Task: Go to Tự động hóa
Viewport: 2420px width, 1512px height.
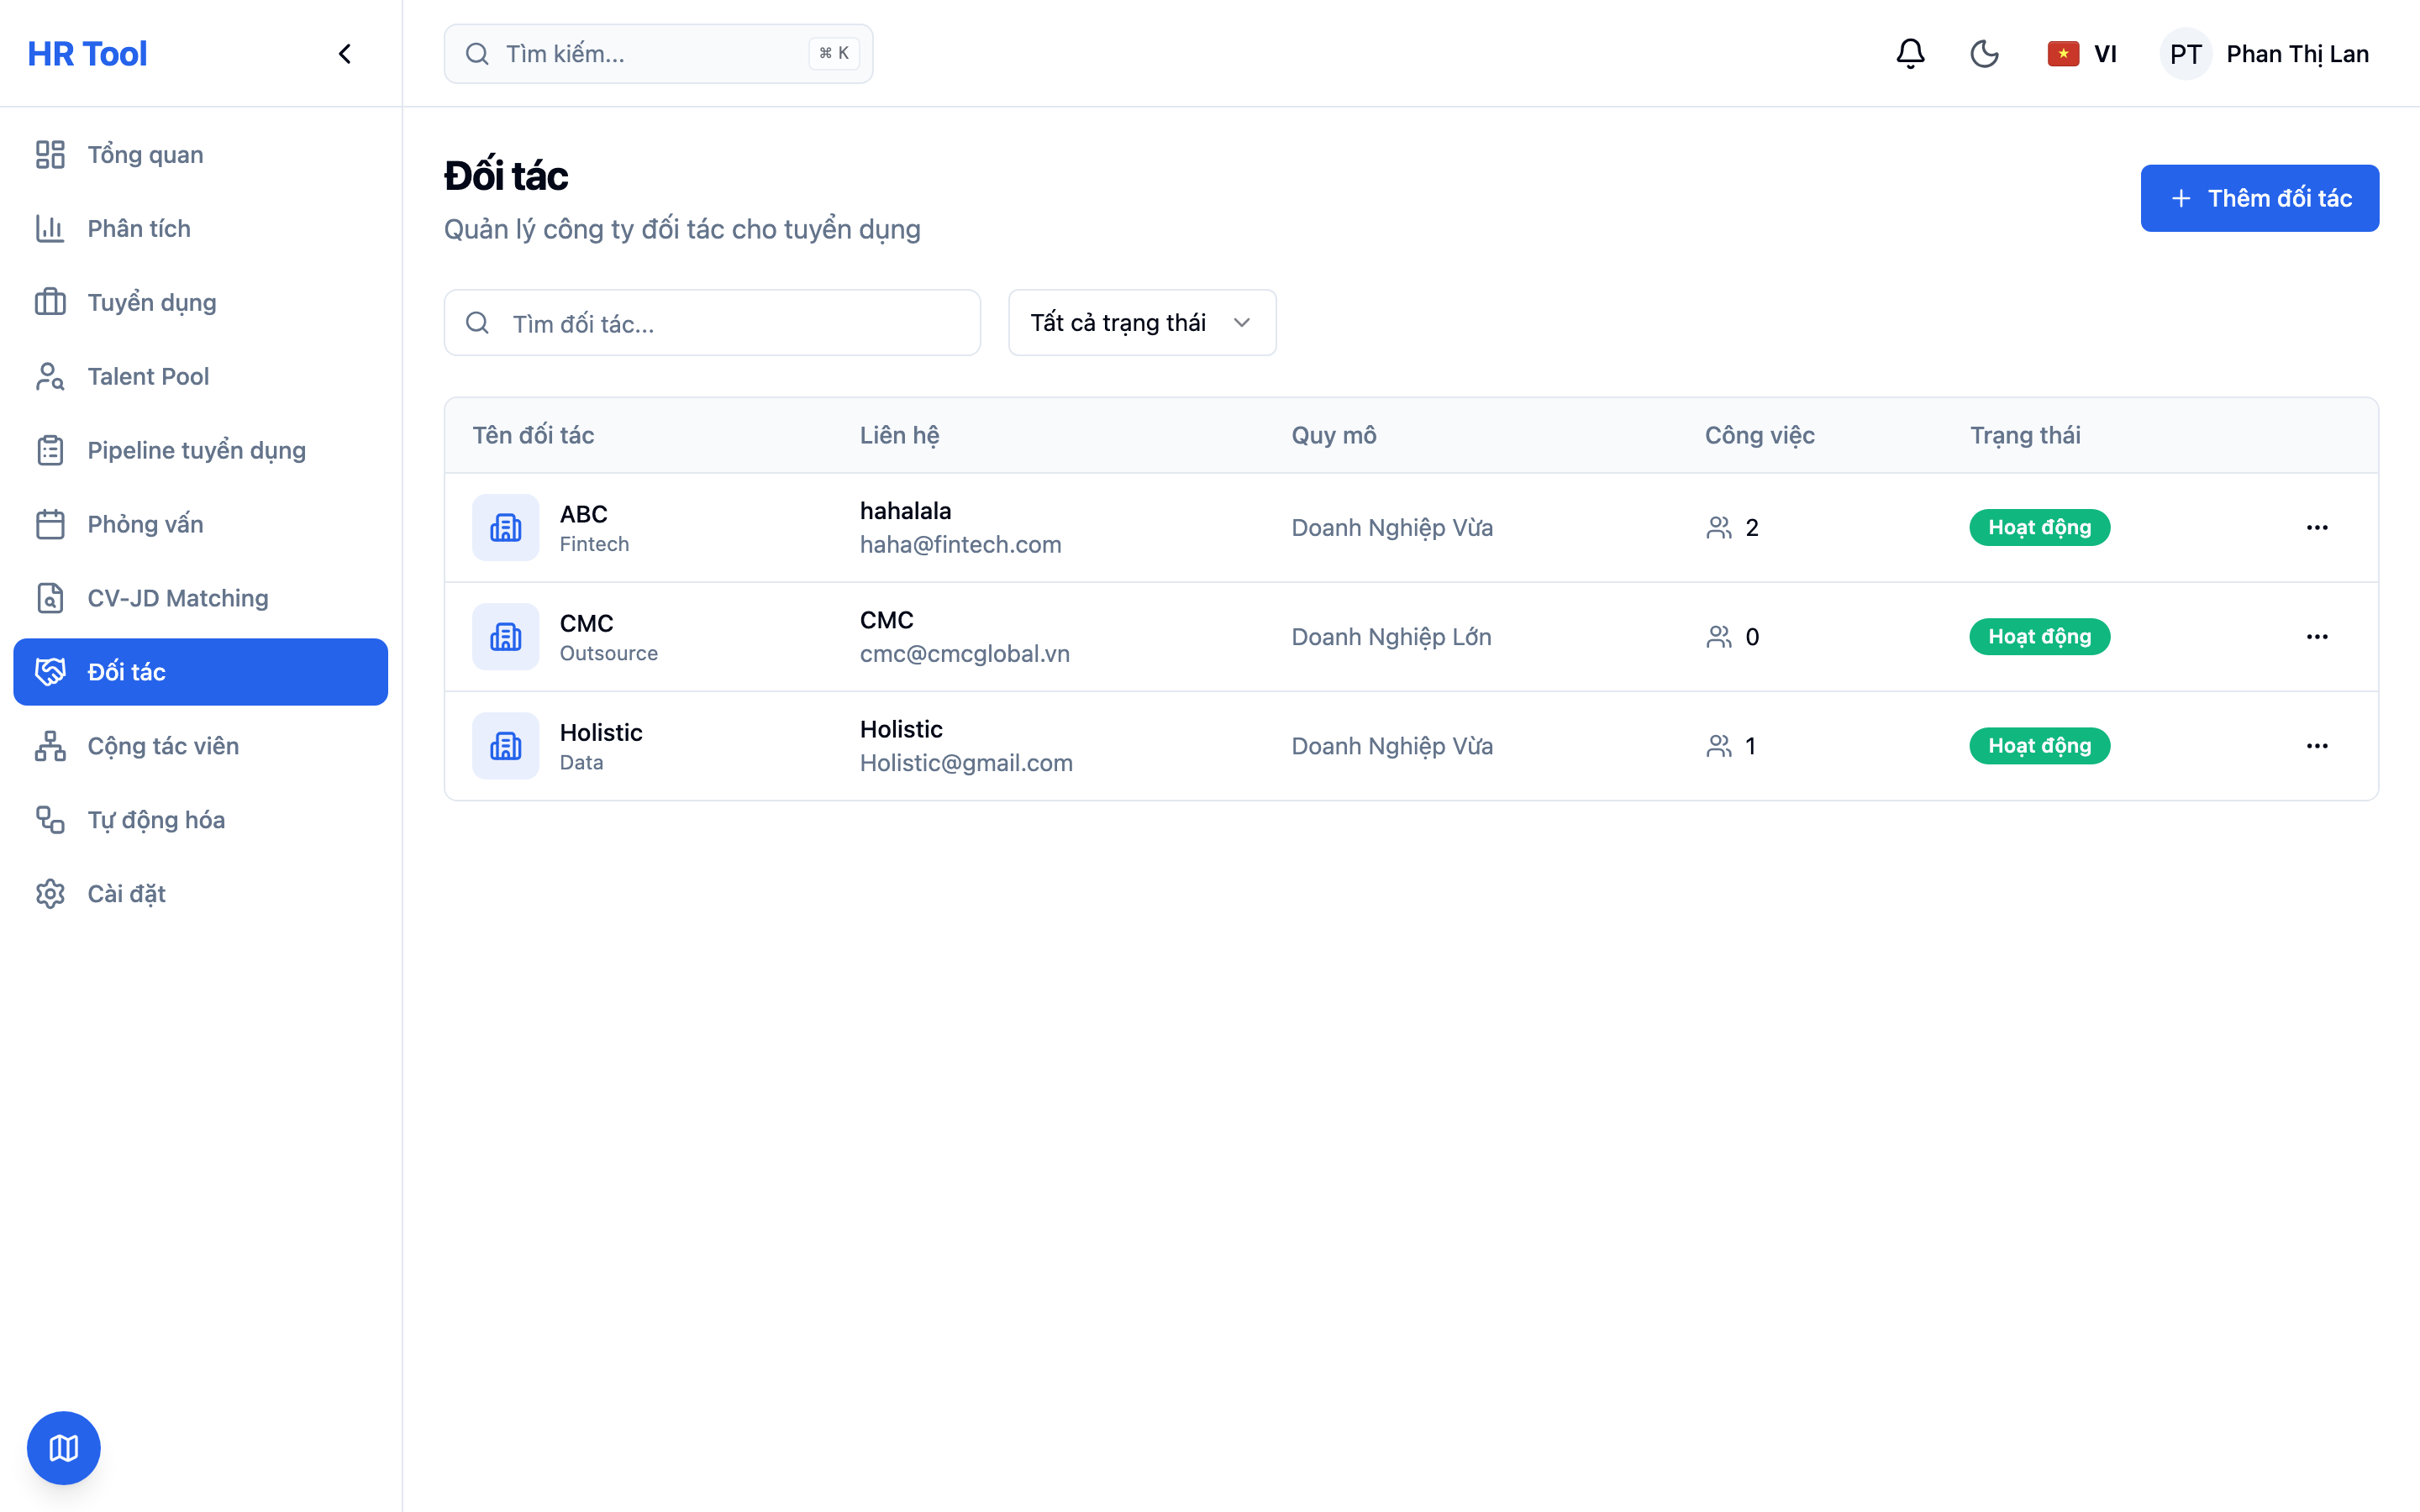Action: [201, 820]
